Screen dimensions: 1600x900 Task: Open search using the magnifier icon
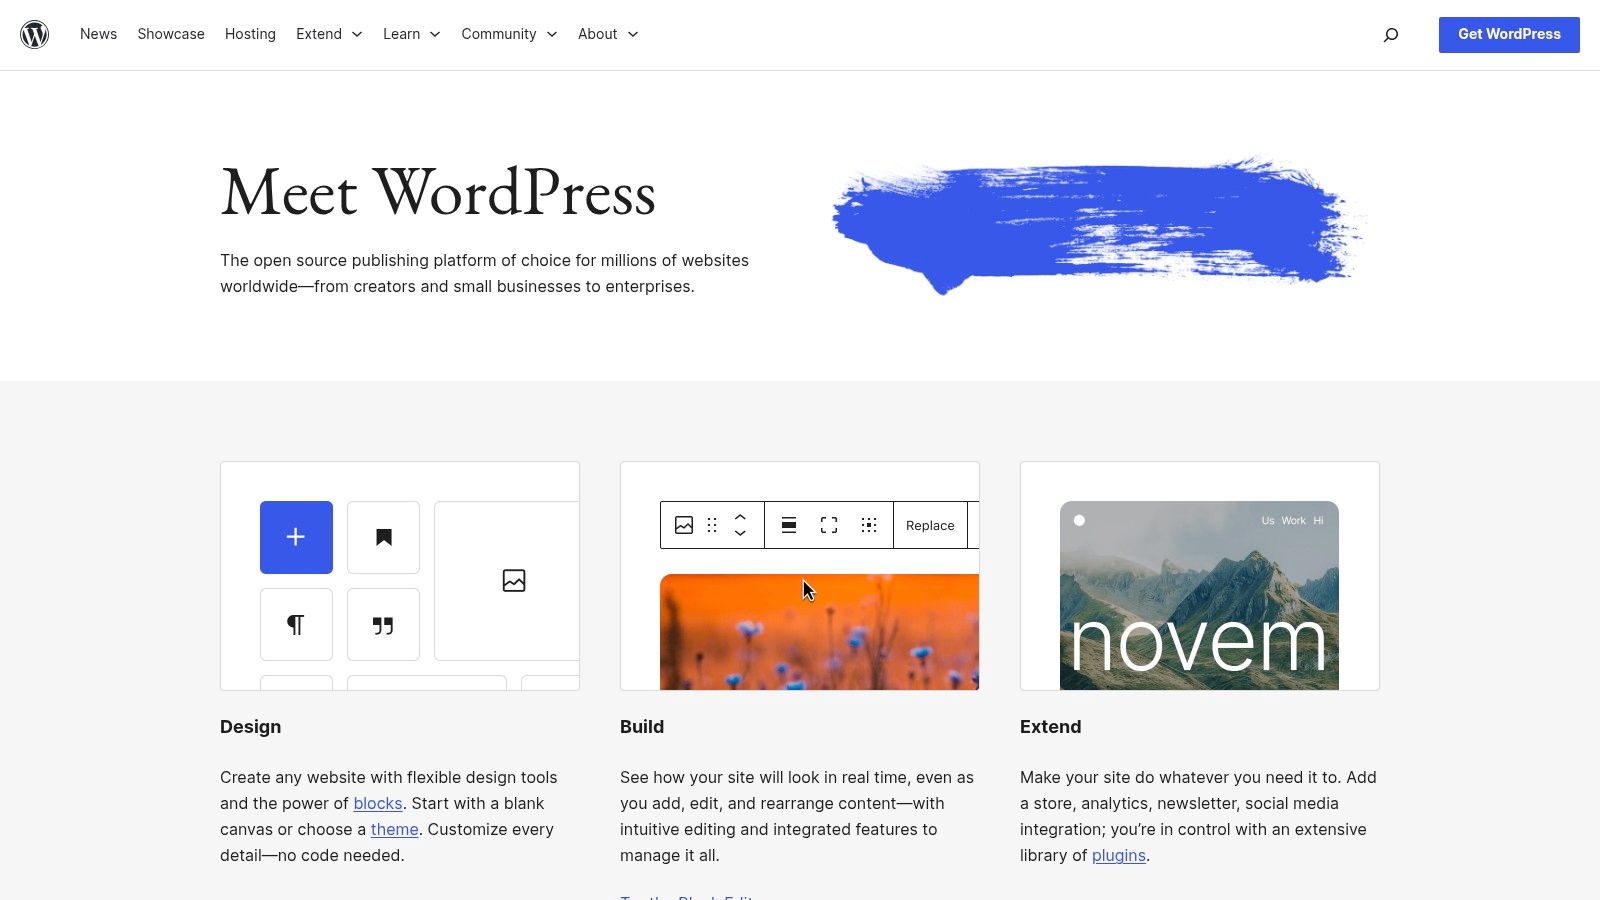[x=1390, y=34]
